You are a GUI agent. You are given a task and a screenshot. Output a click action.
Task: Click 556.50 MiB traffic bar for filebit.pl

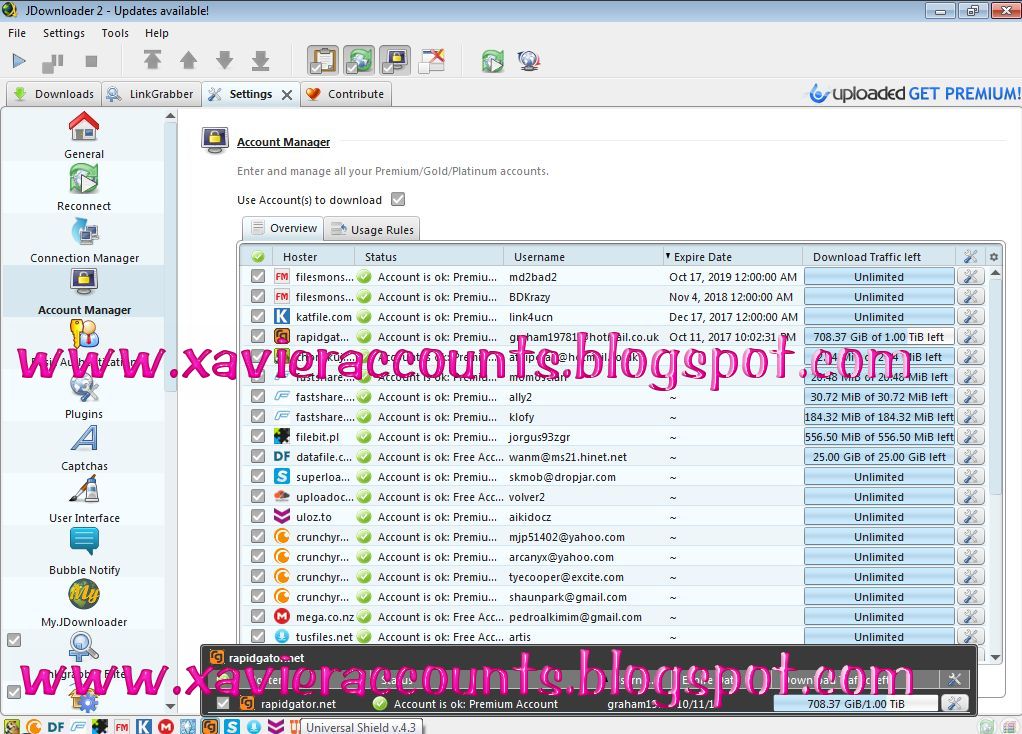click(x=879, y=437)
